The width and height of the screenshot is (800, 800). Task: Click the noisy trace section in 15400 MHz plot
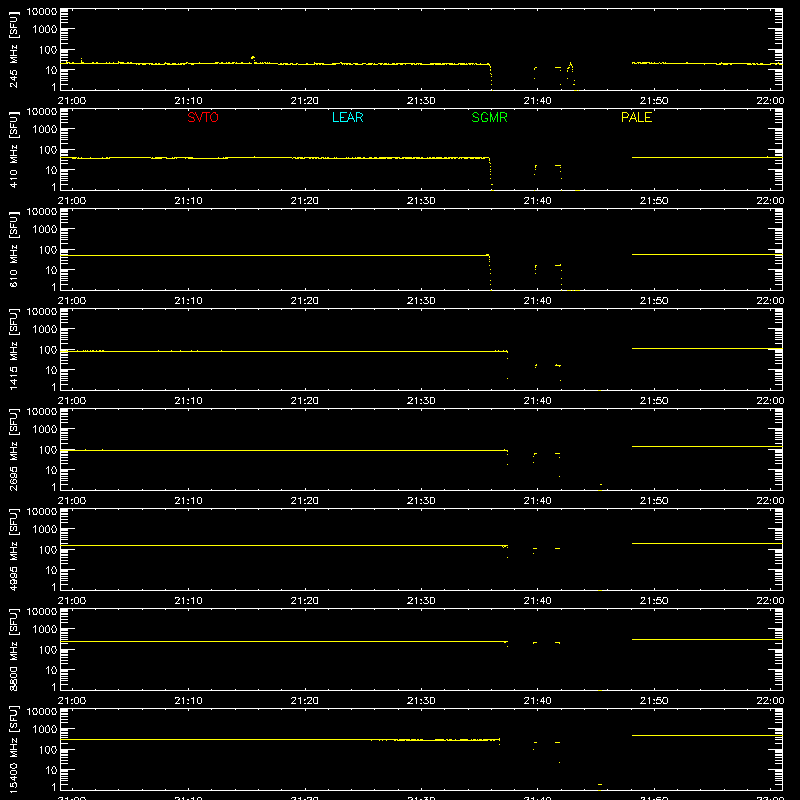[435, 739]
